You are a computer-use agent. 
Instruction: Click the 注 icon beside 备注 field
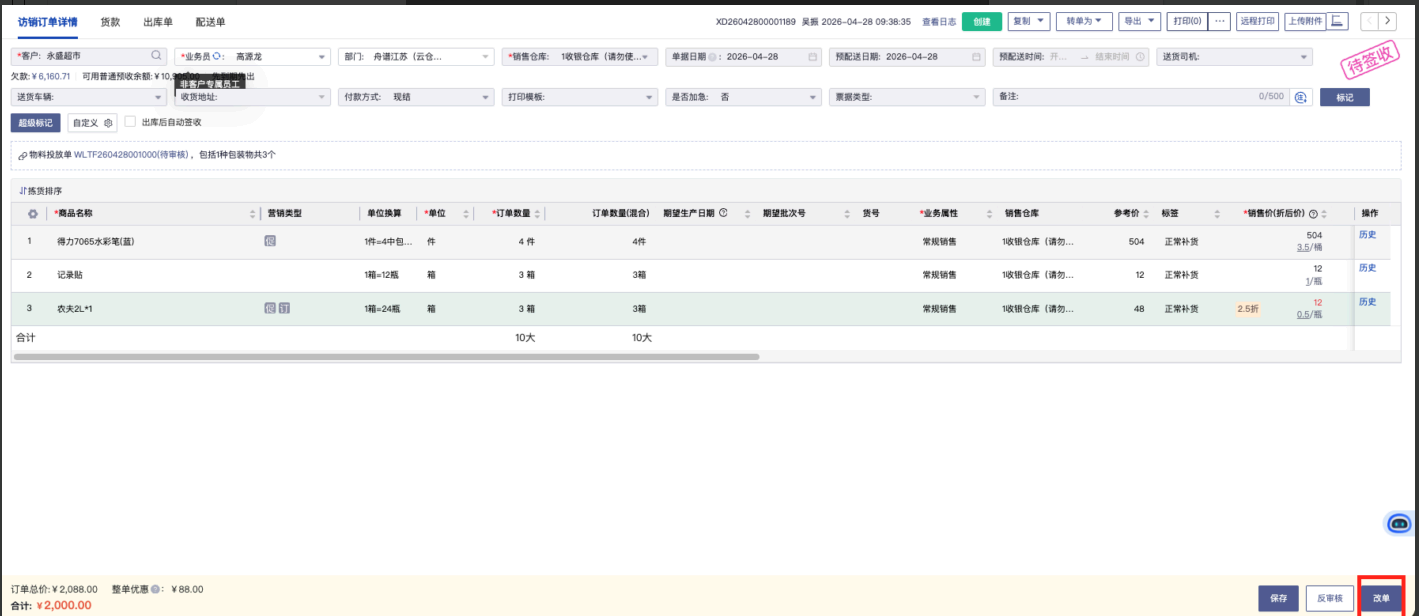point(1300,97)
